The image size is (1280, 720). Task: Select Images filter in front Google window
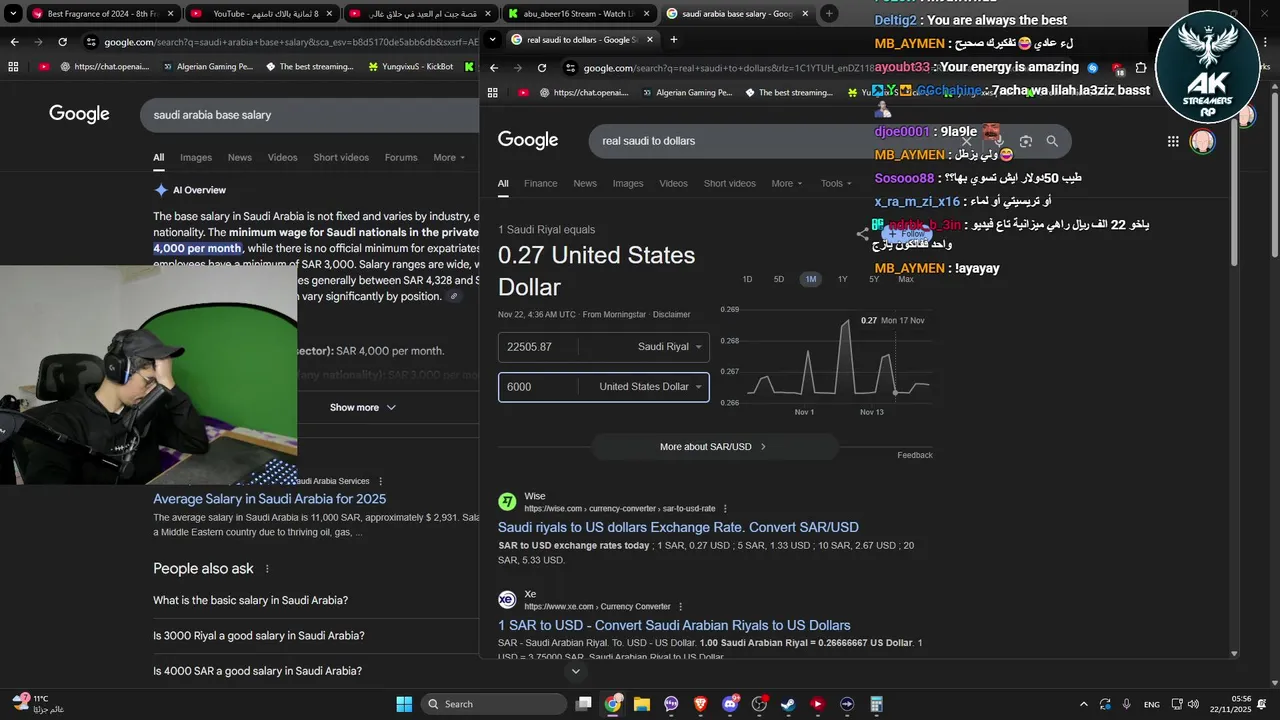[x=628, y=184]
